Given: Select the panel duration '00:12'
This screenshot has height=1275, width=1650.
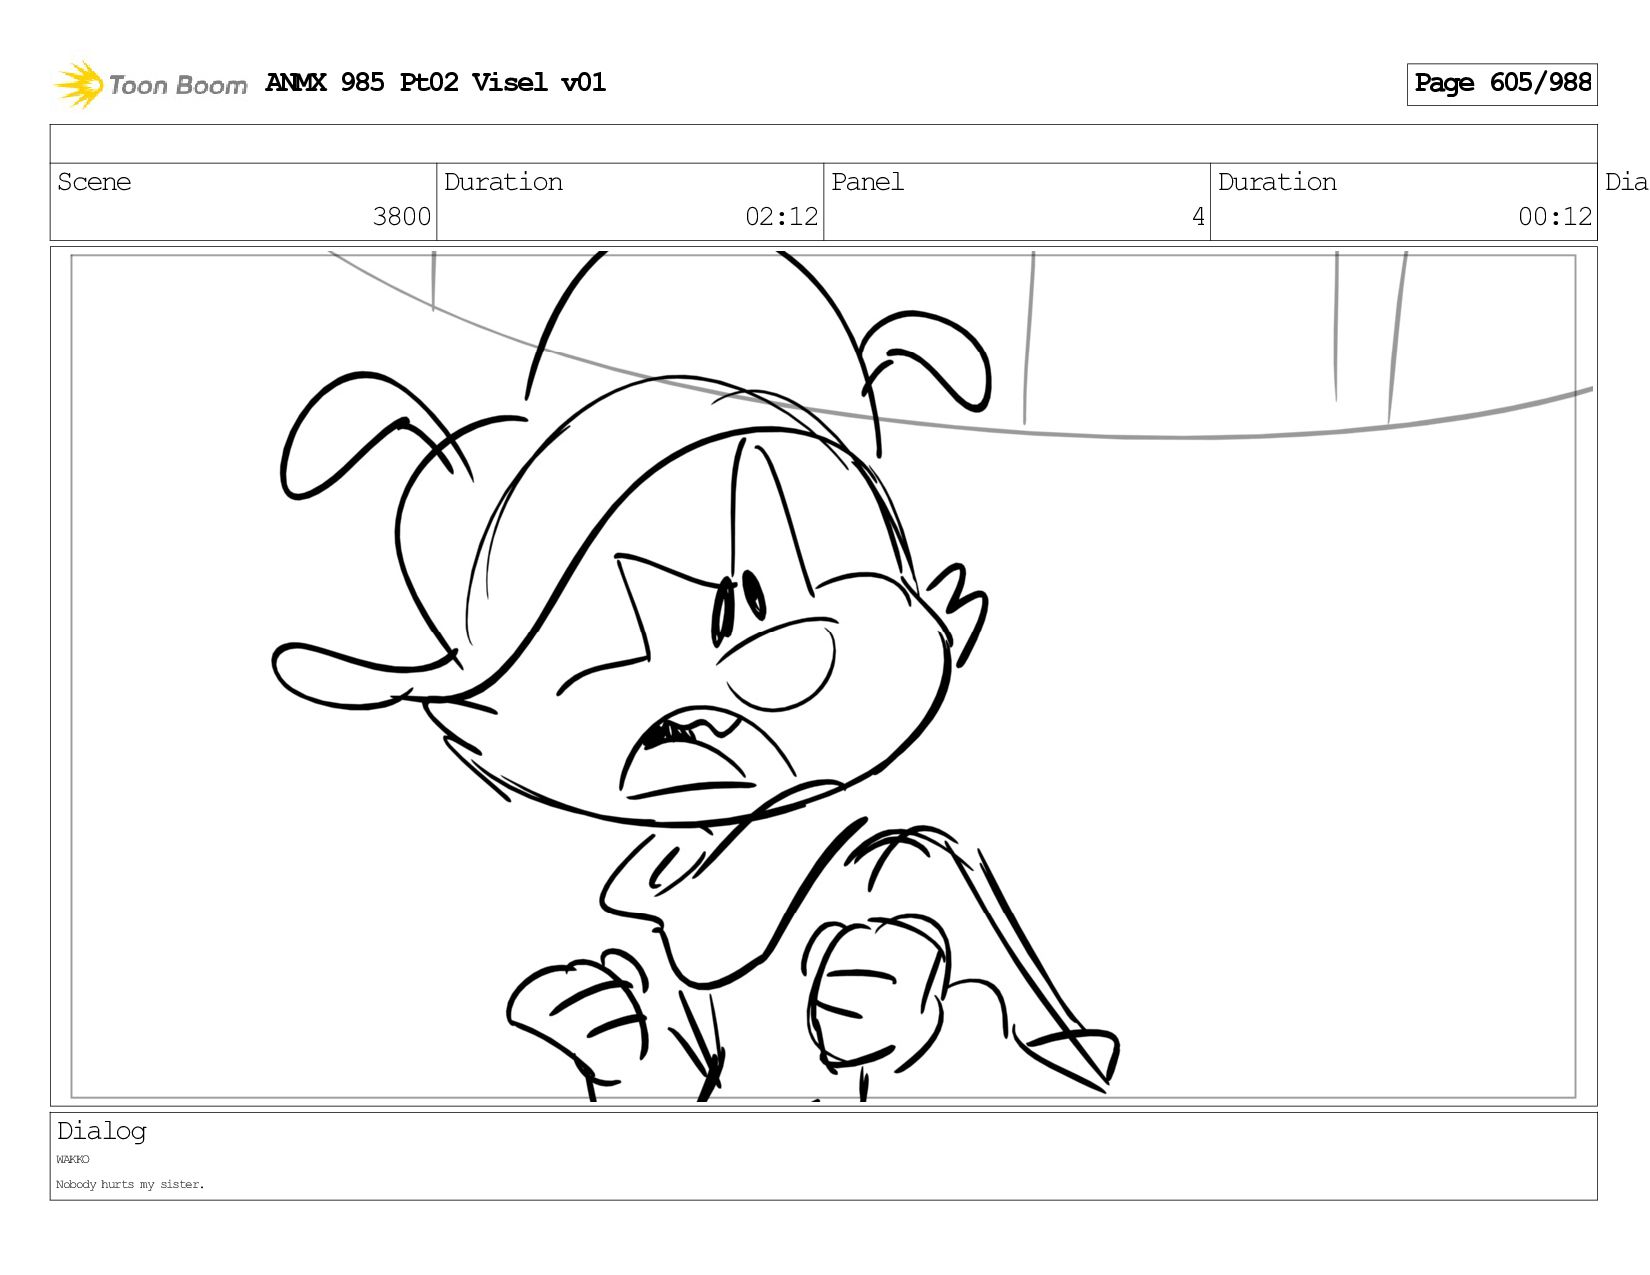Looking at the screenshot, I should [x=1554, y=217].
